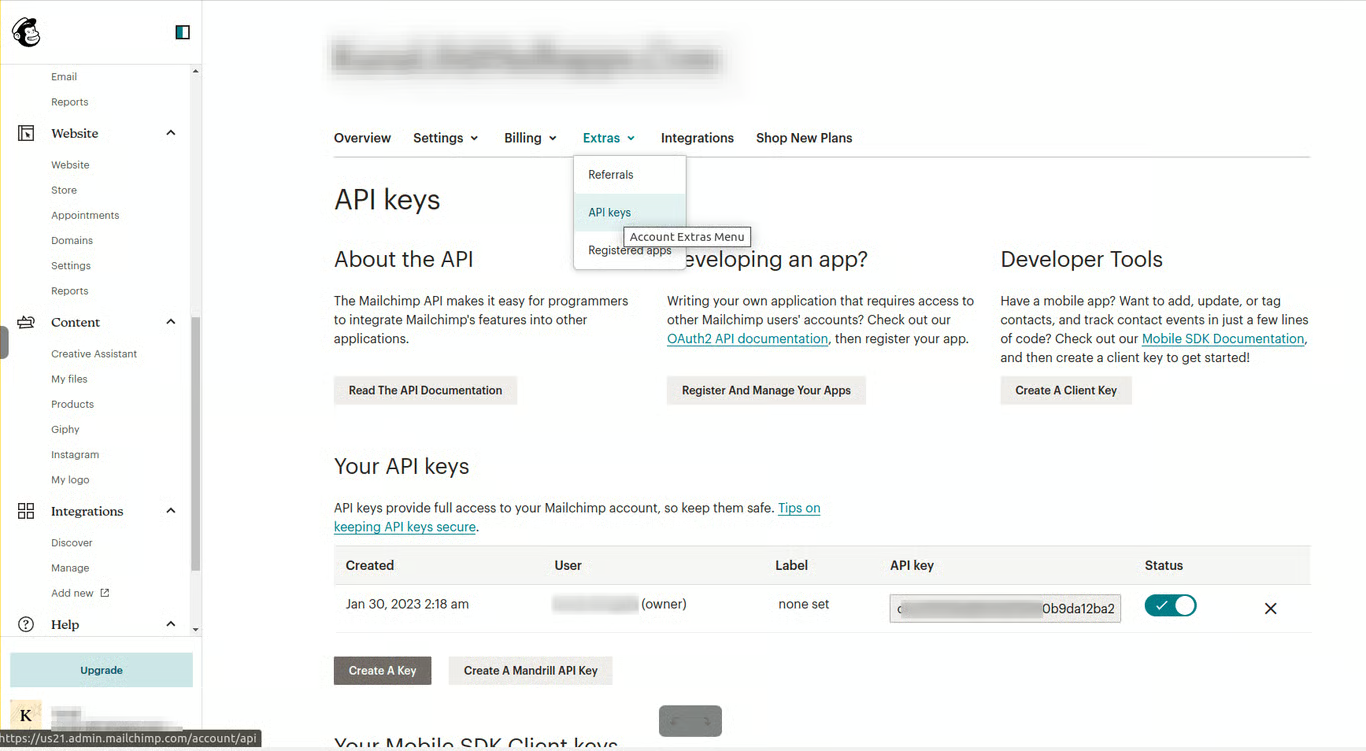
Task: Click Create A Mandrill API Key button
Action: pyautogui.click(x=530, y=670)
